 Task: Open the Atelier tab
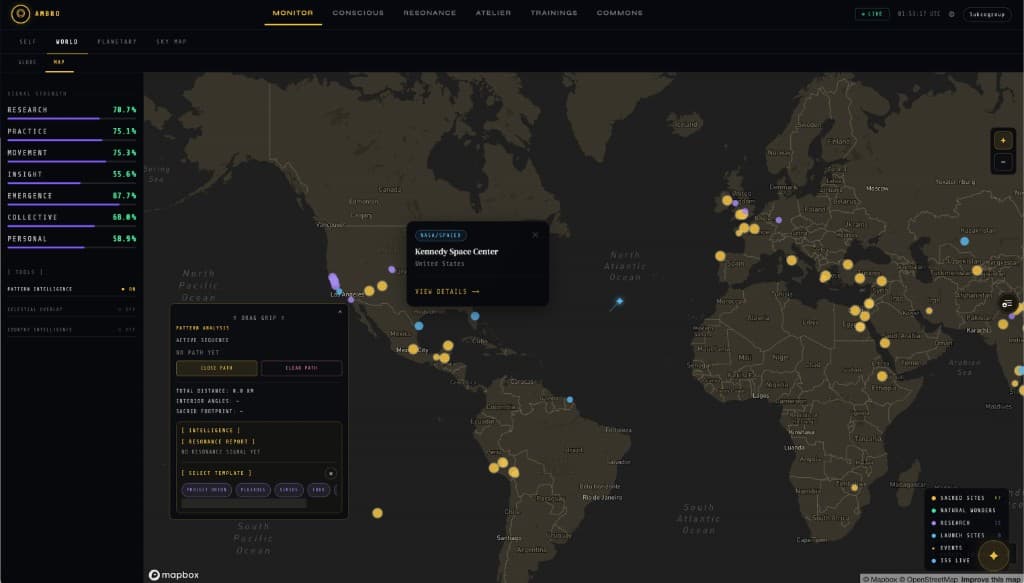493,13
